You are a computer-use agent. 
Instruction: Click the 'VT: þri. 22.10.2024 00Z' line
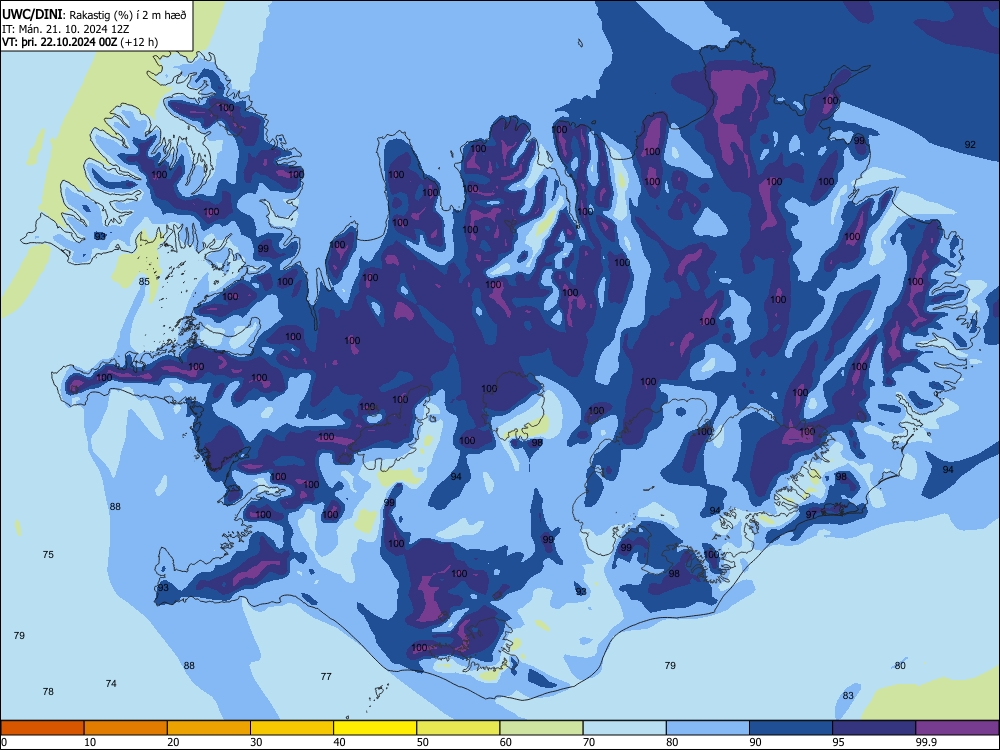click(x=59, y=42)
